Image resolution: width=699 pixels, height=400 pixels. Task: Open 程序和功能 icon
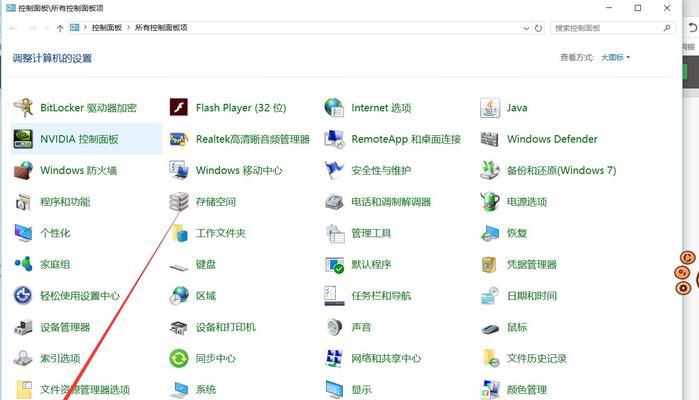point(23,202)
